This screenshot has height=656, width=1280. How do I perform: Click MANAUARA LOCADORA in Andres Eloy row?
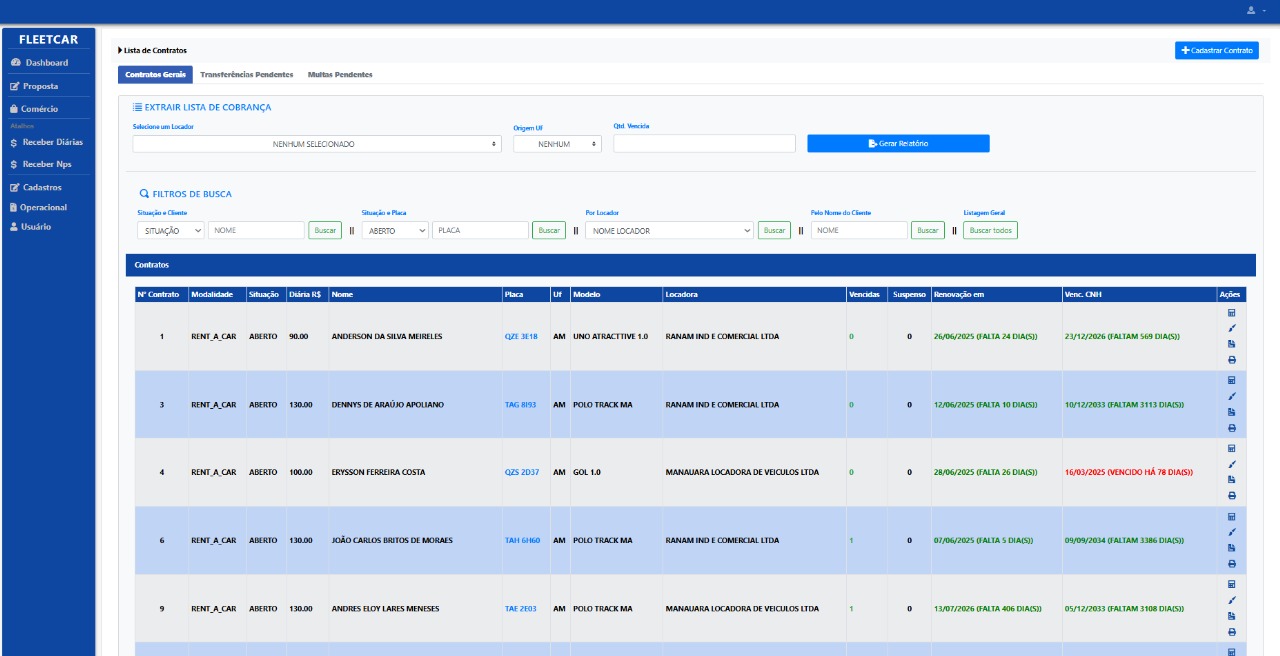(742, 608)
